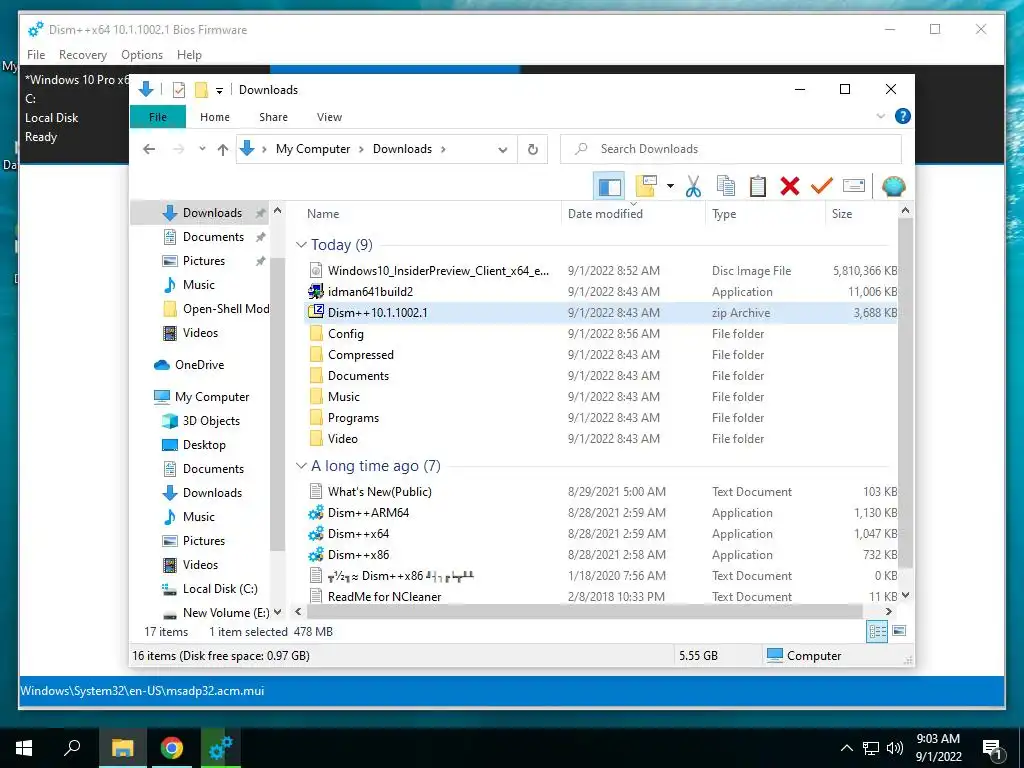Expand the ribbon with the chevron
Image resolution: width=1024 pixels, height=768 pixels.
[881, 116]
